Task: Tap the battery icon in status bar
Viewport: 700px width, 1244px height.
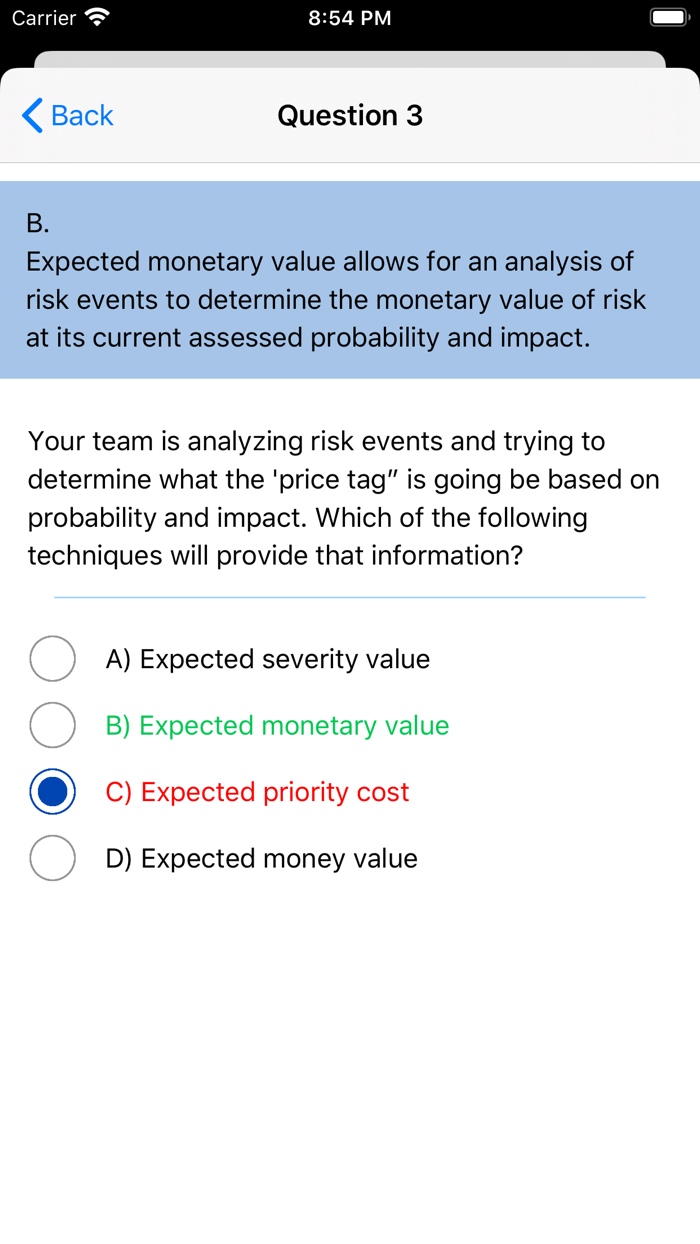Action: click(668, 18)
